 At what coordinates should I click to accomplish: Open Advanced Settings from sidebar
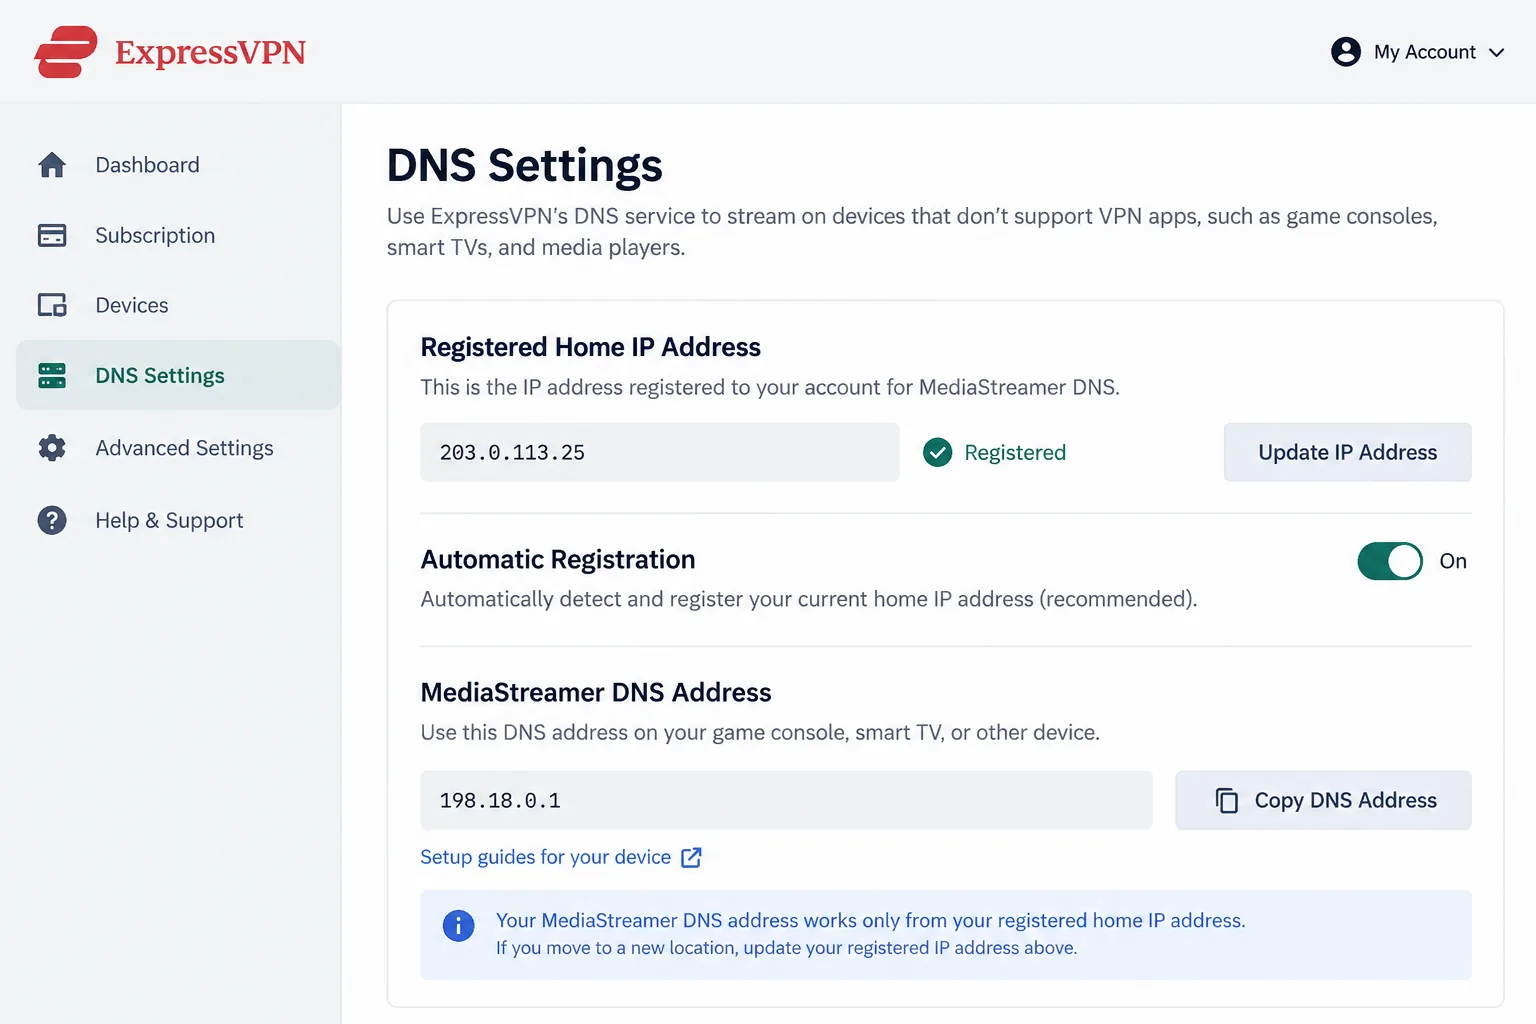pos(178,448)
